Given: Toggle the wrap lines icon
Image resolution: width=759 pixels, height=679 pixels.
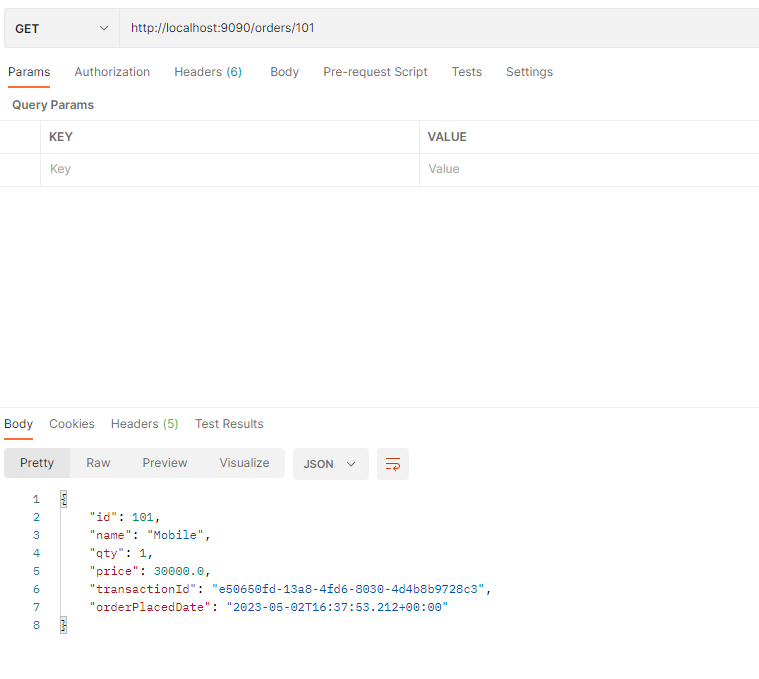Looking at the screenshot, I should [393, 464].
